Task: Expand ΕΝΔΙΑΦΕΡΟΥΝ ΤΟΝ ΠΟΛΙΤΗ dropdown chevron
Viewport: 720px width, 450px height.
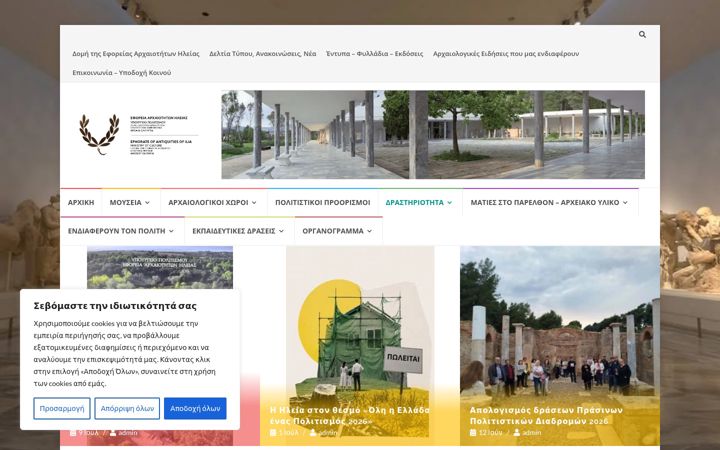Action: click(171, 231)
